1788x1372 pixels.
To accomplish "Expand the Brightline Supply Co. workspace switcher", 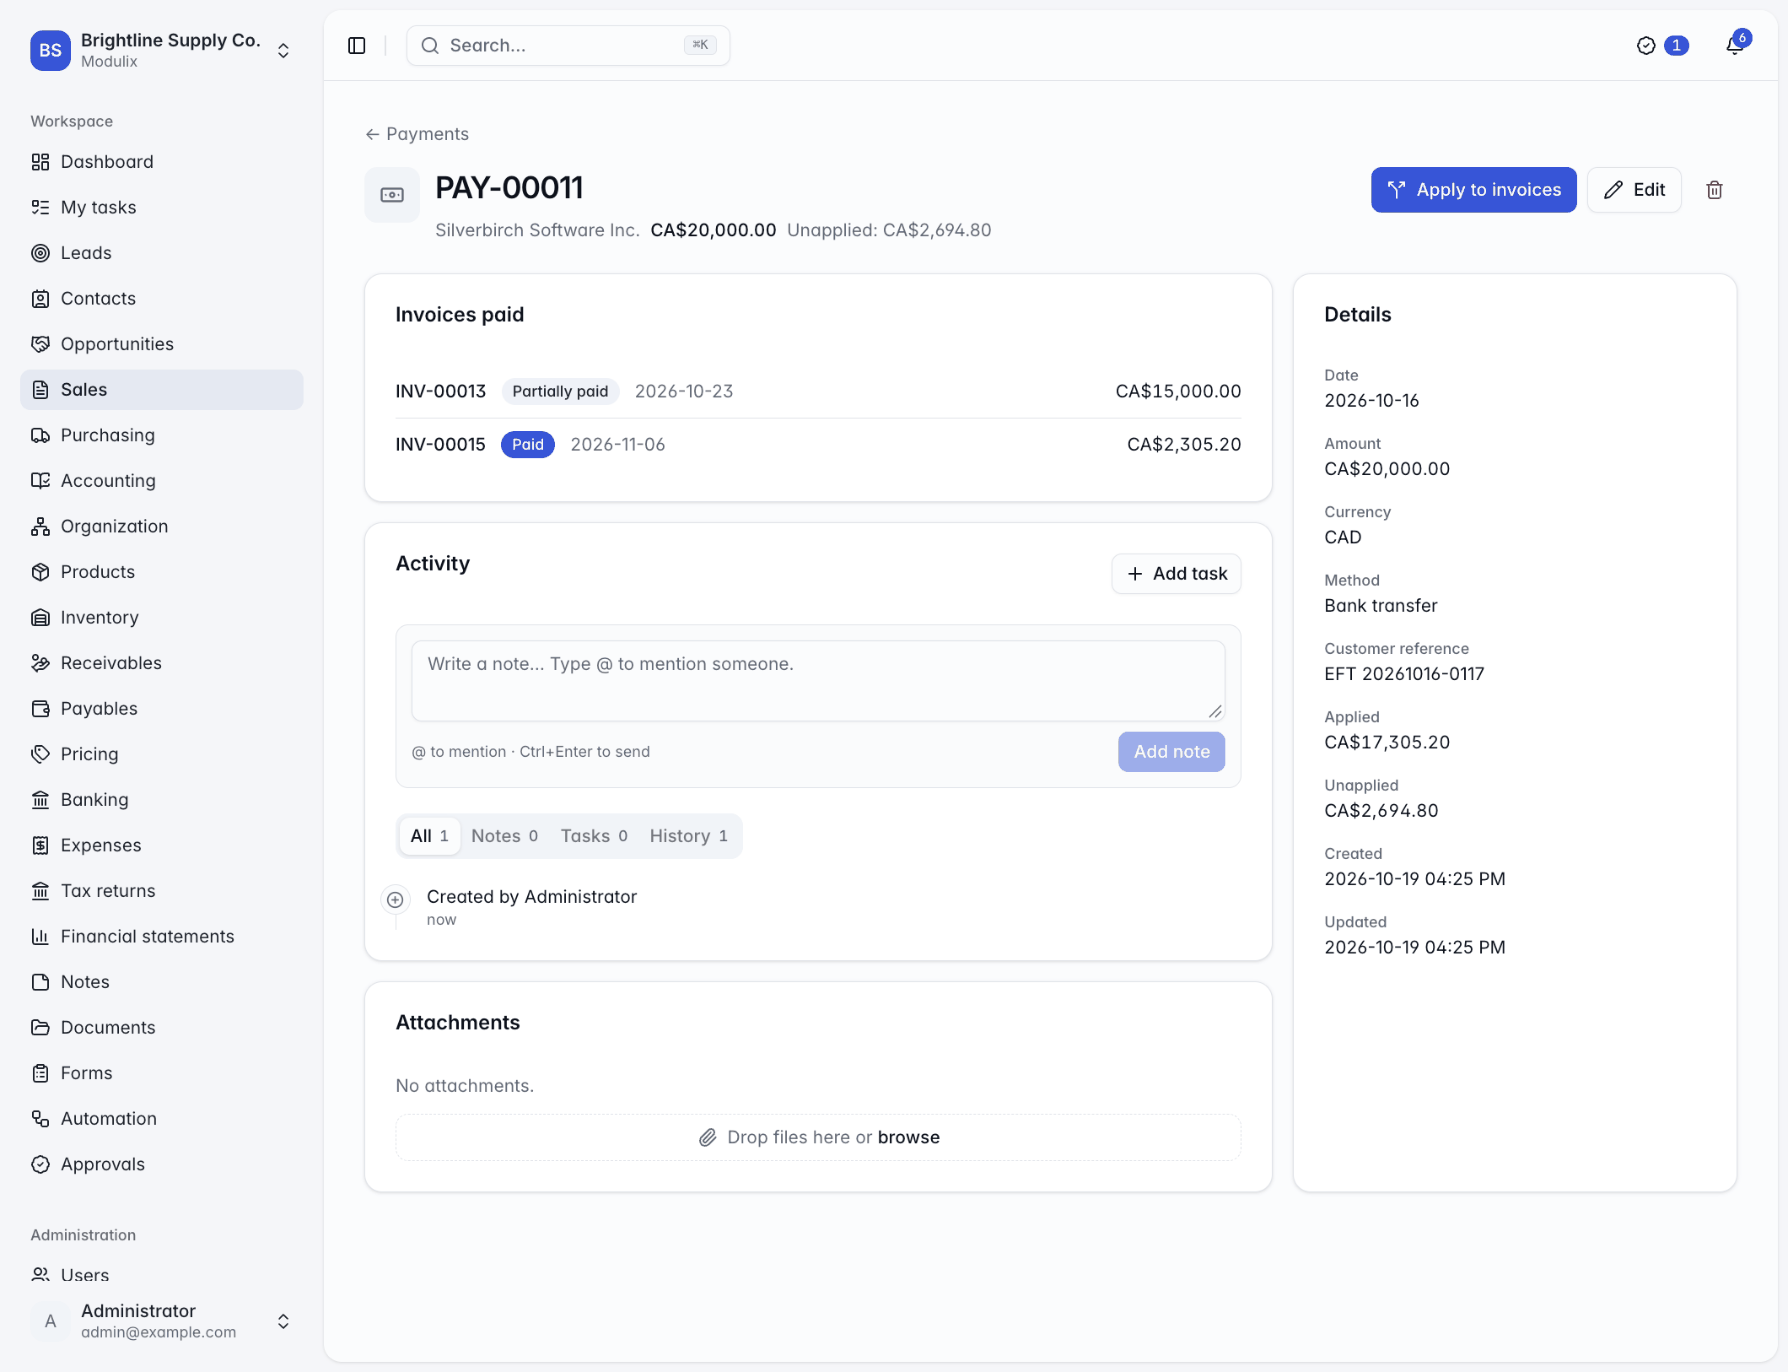I will (161, 50).
